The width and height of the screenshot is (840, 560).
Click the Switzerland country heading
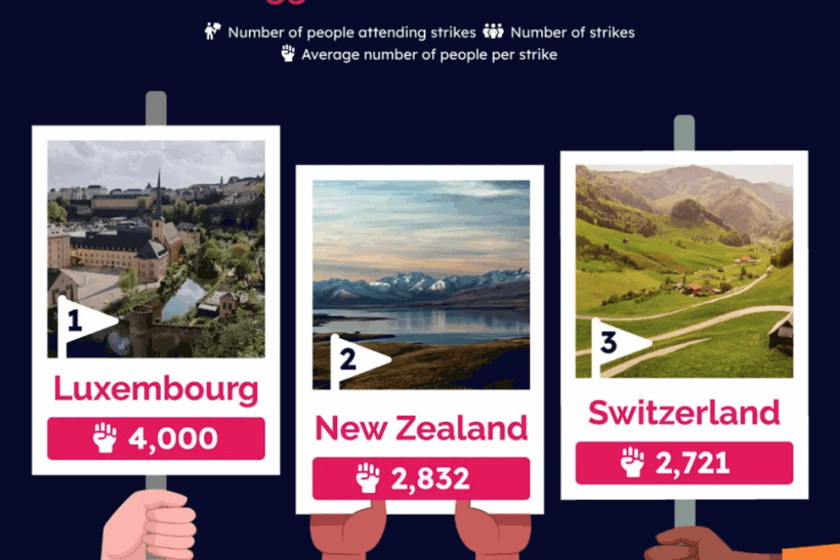(684, 412)
